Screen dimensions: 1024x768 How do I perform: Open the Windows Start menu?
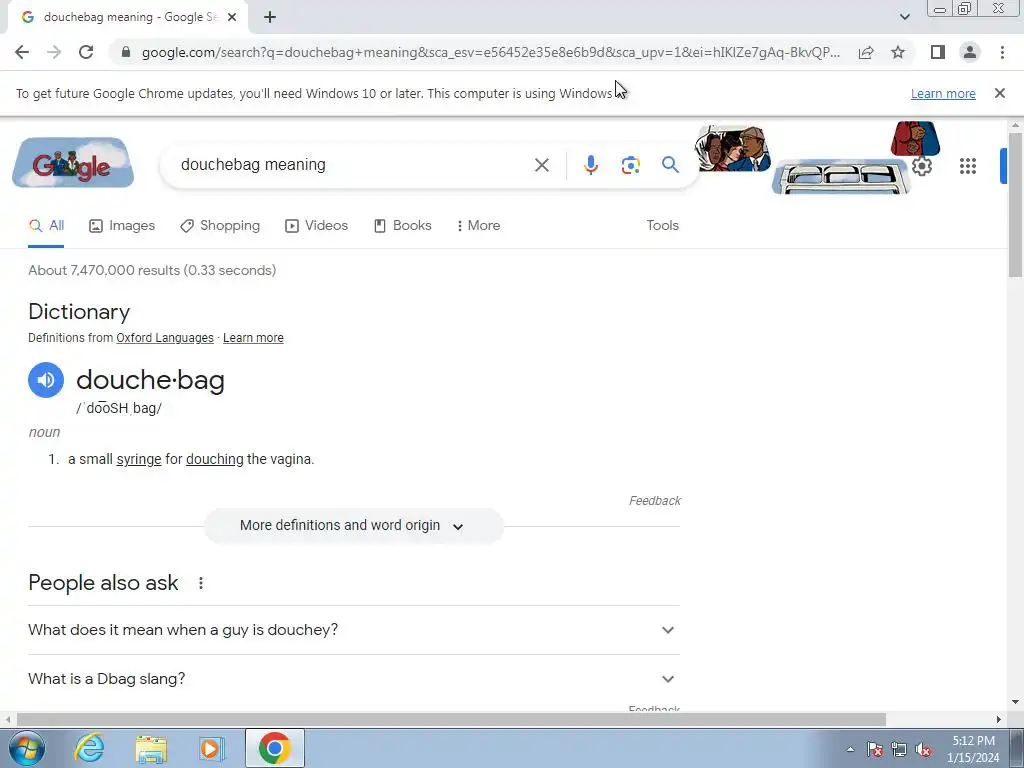(26, 748)
